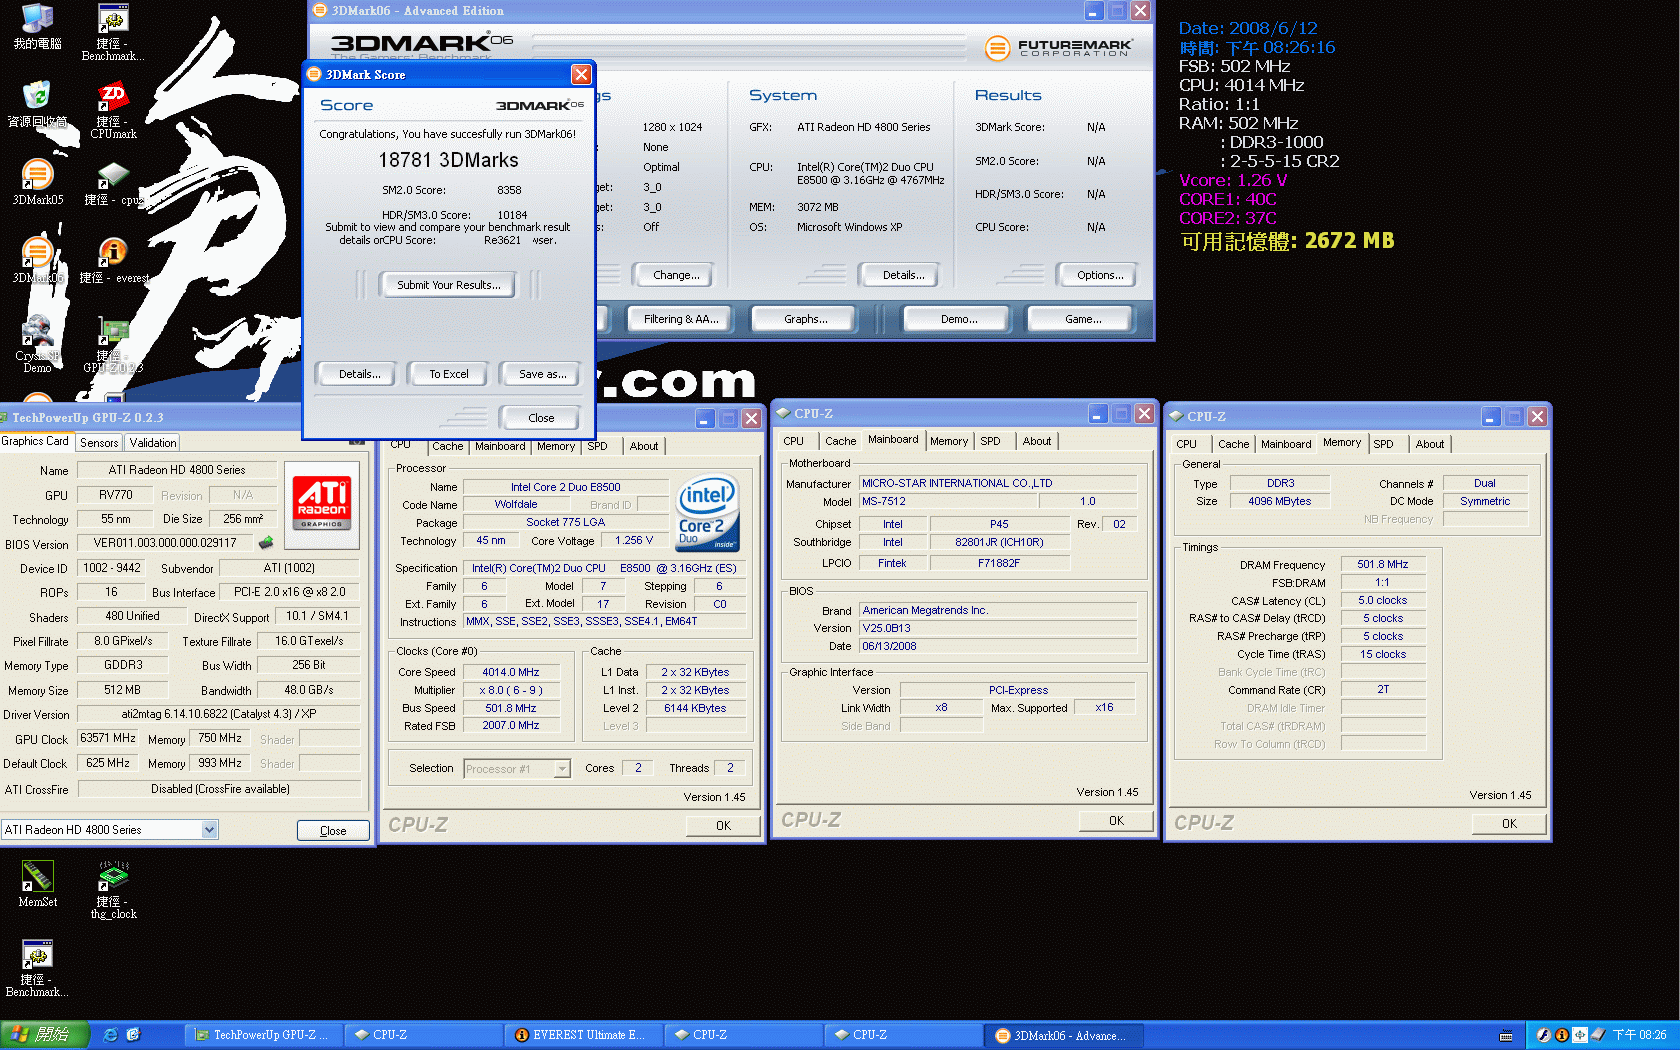Click the Core Speed 4014.0 MHz value

click(x=510, y=672)
